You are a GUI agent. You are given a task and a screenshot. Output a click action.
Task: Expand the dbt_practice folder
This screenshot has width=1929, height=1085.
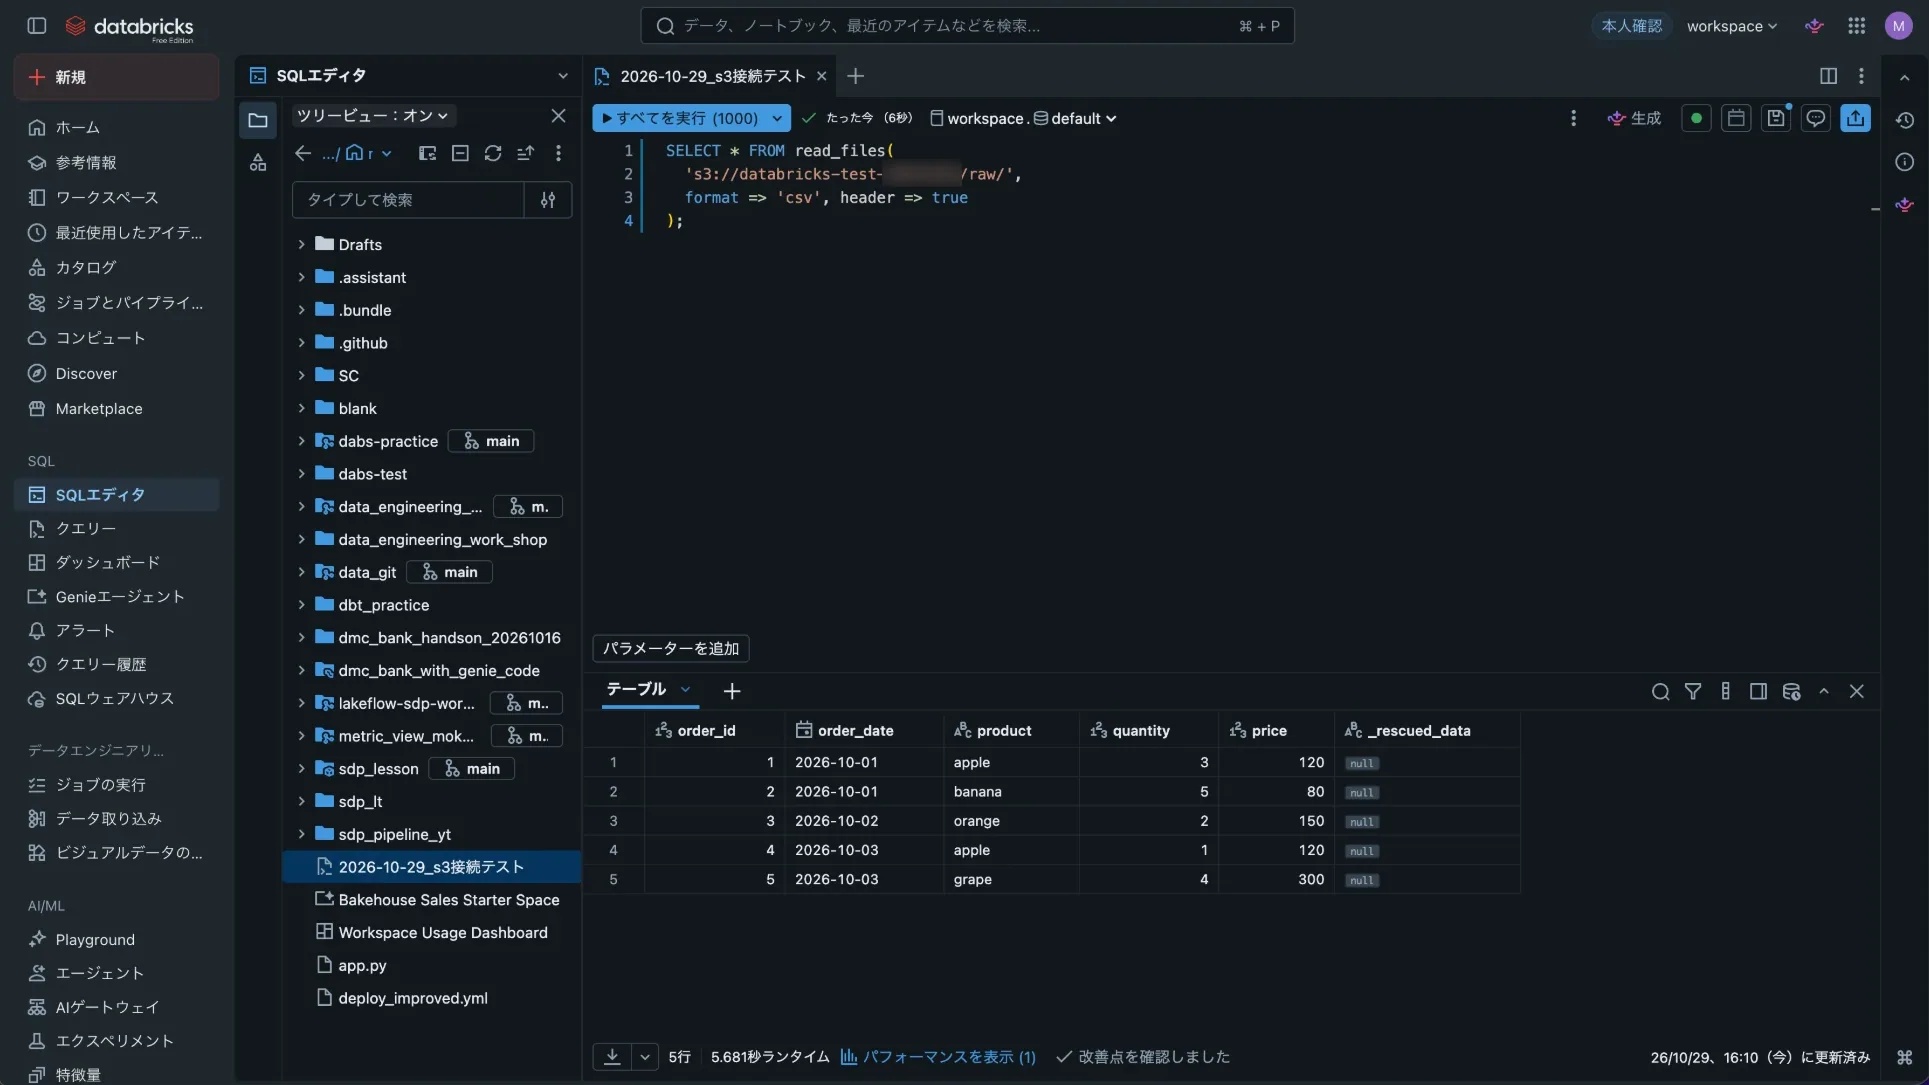pyautogui.click(x=301, y=606)
